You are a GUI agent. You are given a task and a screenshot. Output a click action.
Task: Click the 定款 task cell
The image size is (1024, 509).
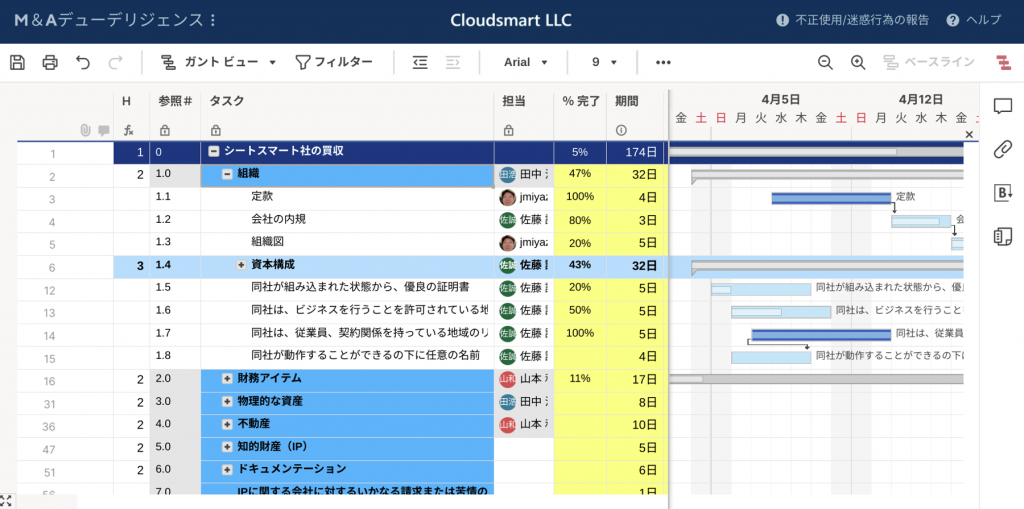pos(347,197)
